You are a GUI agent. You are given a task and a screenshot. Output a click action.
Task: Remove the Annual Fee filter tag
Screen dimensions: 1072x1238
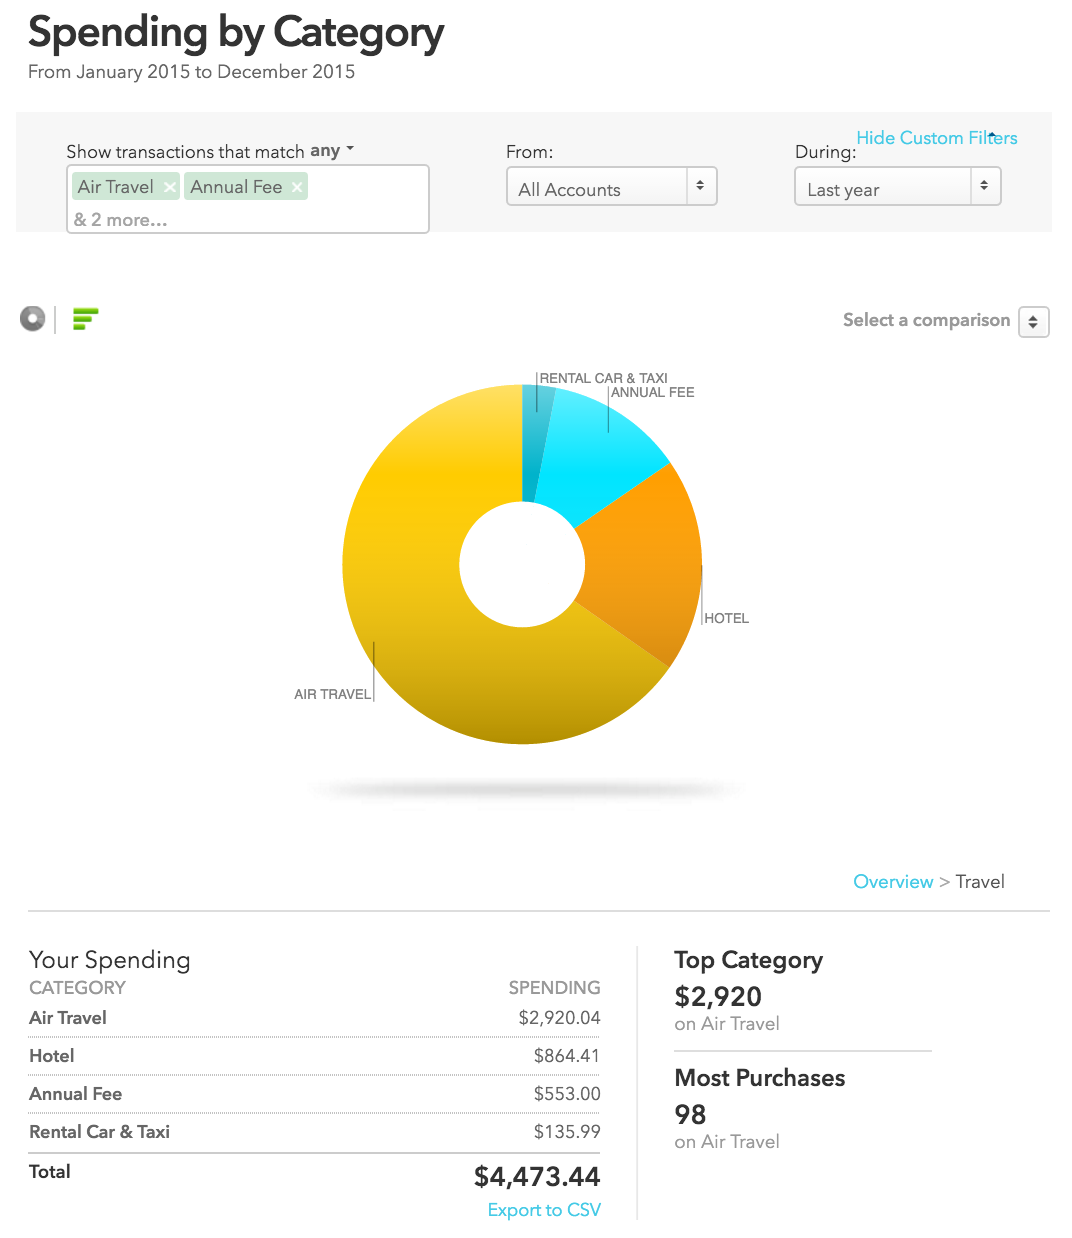click(296, 186)
